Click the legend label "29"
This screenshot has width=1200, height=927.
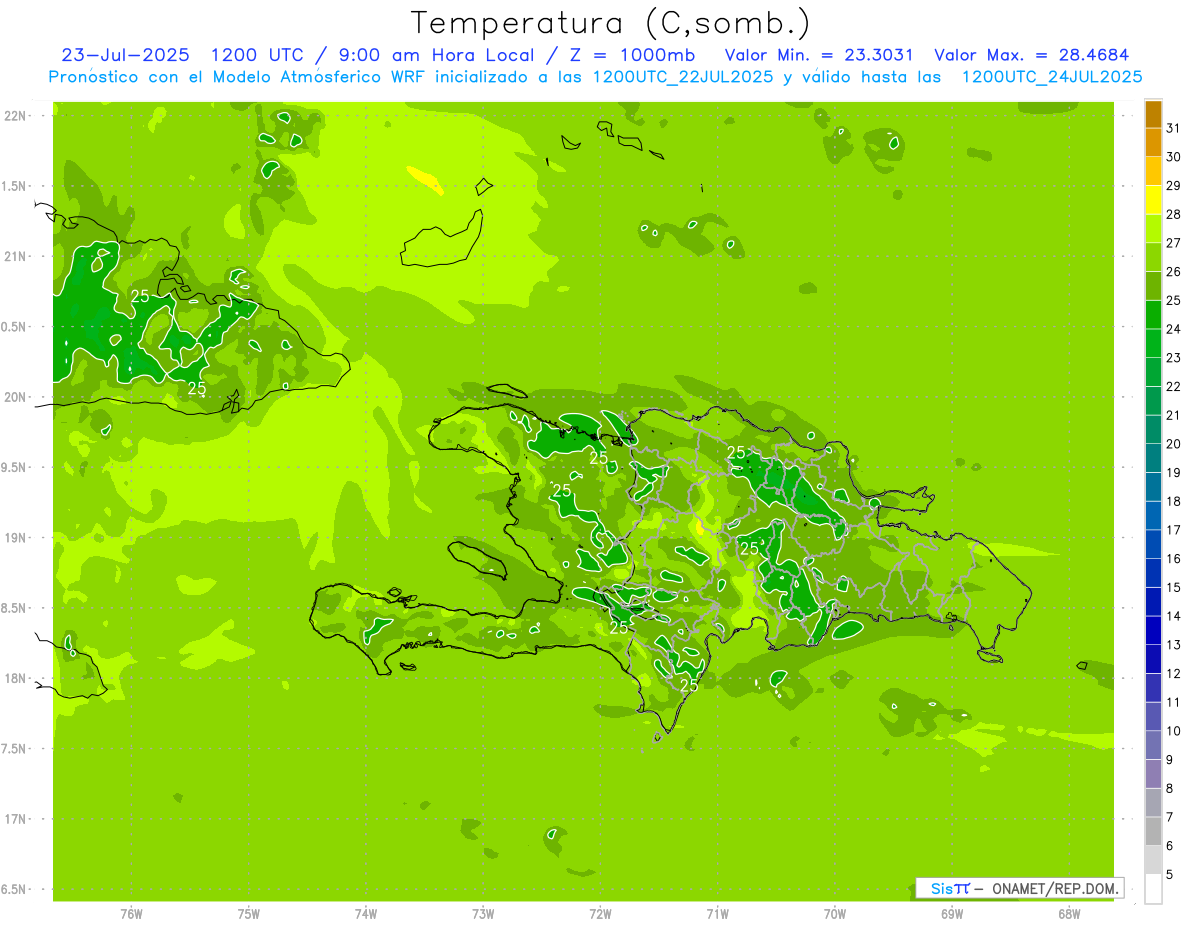coord(1173,185)
